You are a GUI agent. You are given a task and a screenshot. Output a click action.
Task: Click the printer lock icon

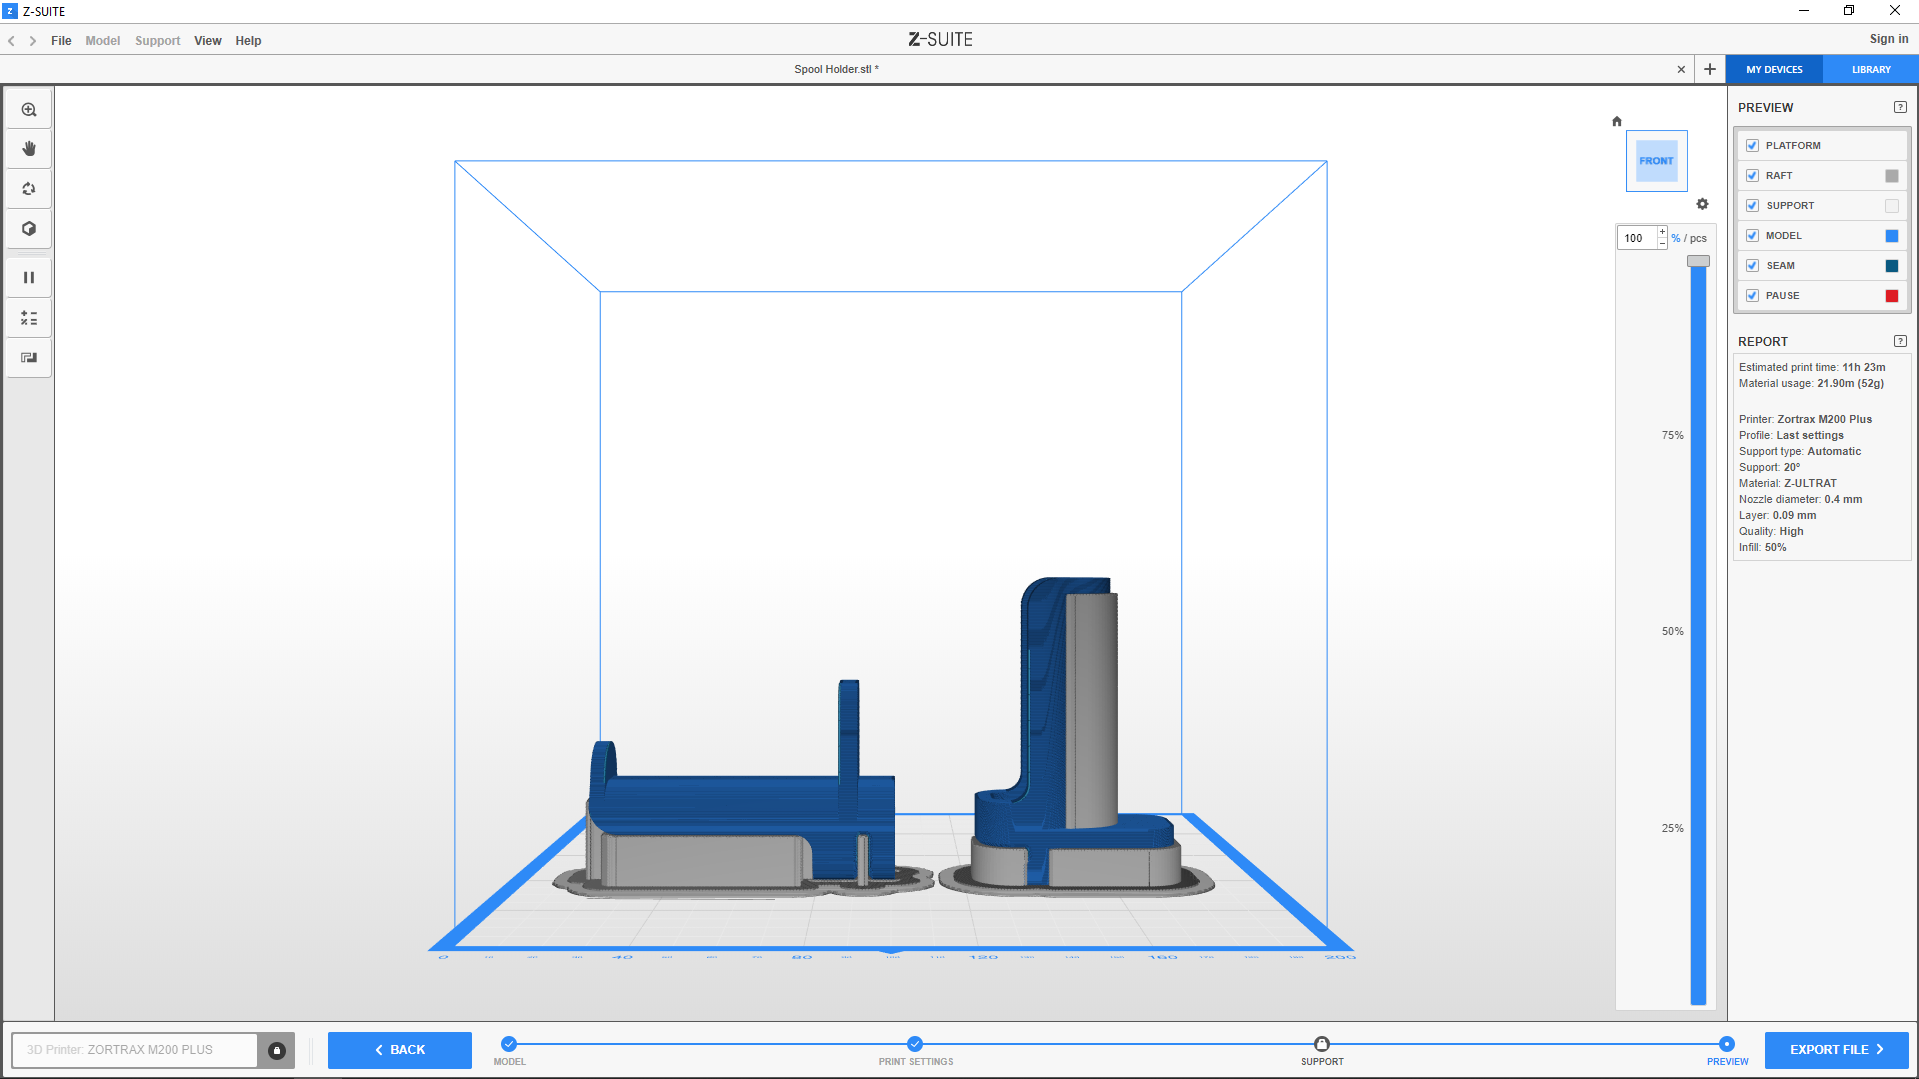pos(277,1050)
